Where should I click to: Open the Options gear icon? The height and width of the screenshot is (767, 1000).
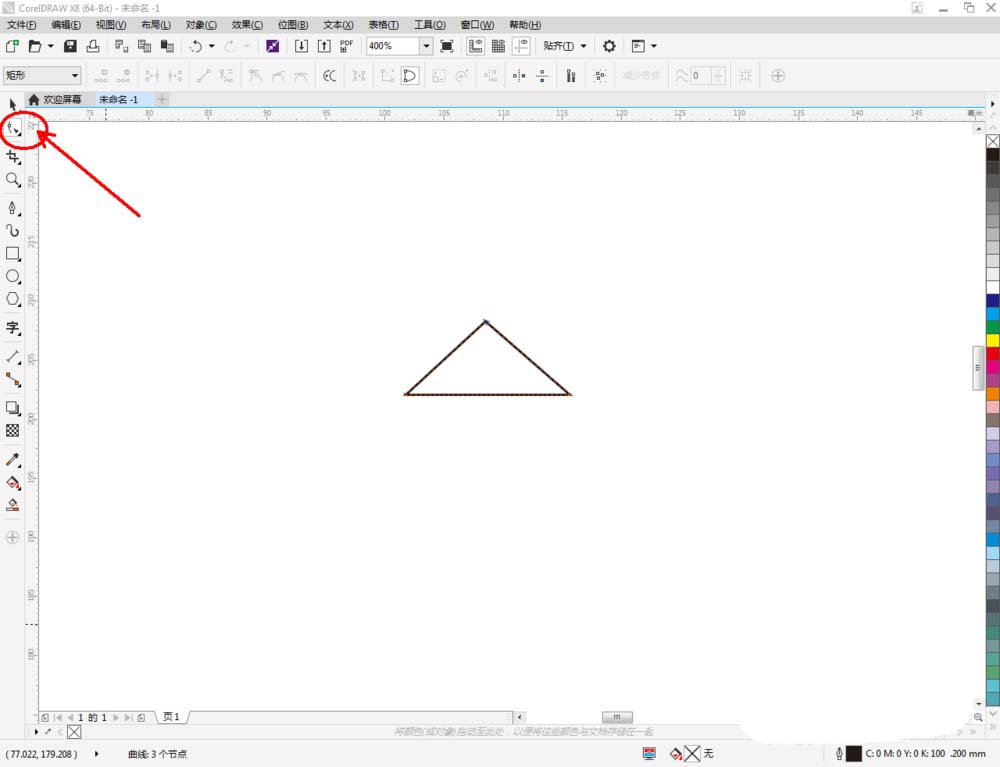[609, 46]
